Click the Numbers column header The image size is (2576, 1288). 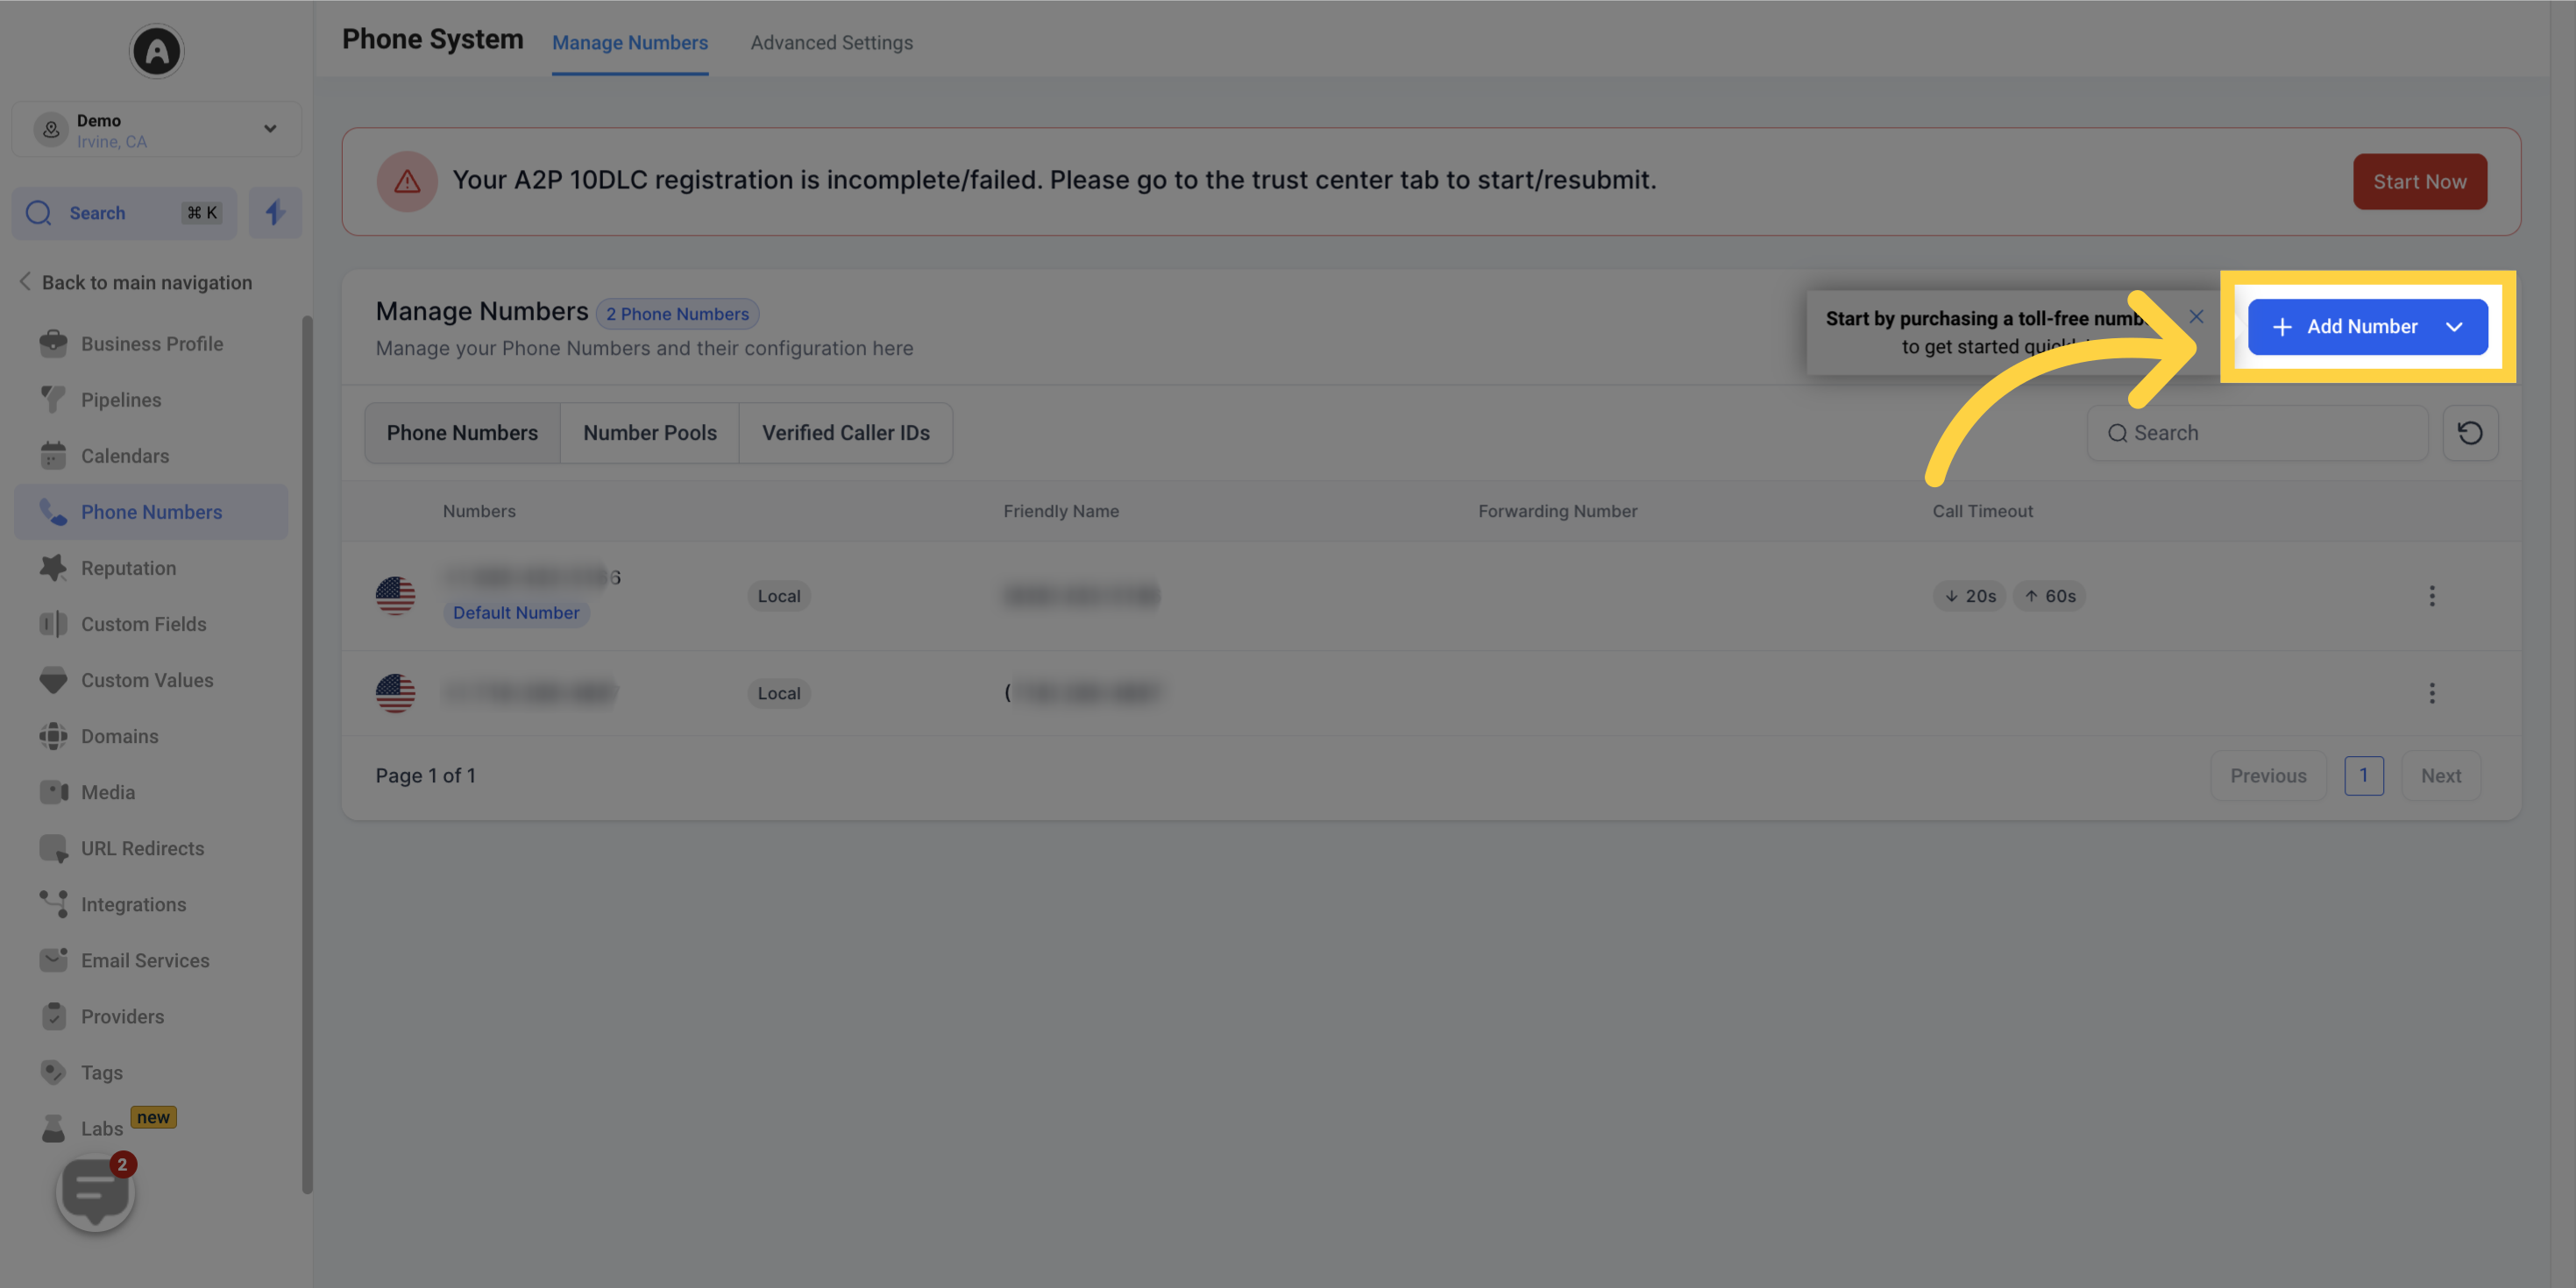point(479,511)
